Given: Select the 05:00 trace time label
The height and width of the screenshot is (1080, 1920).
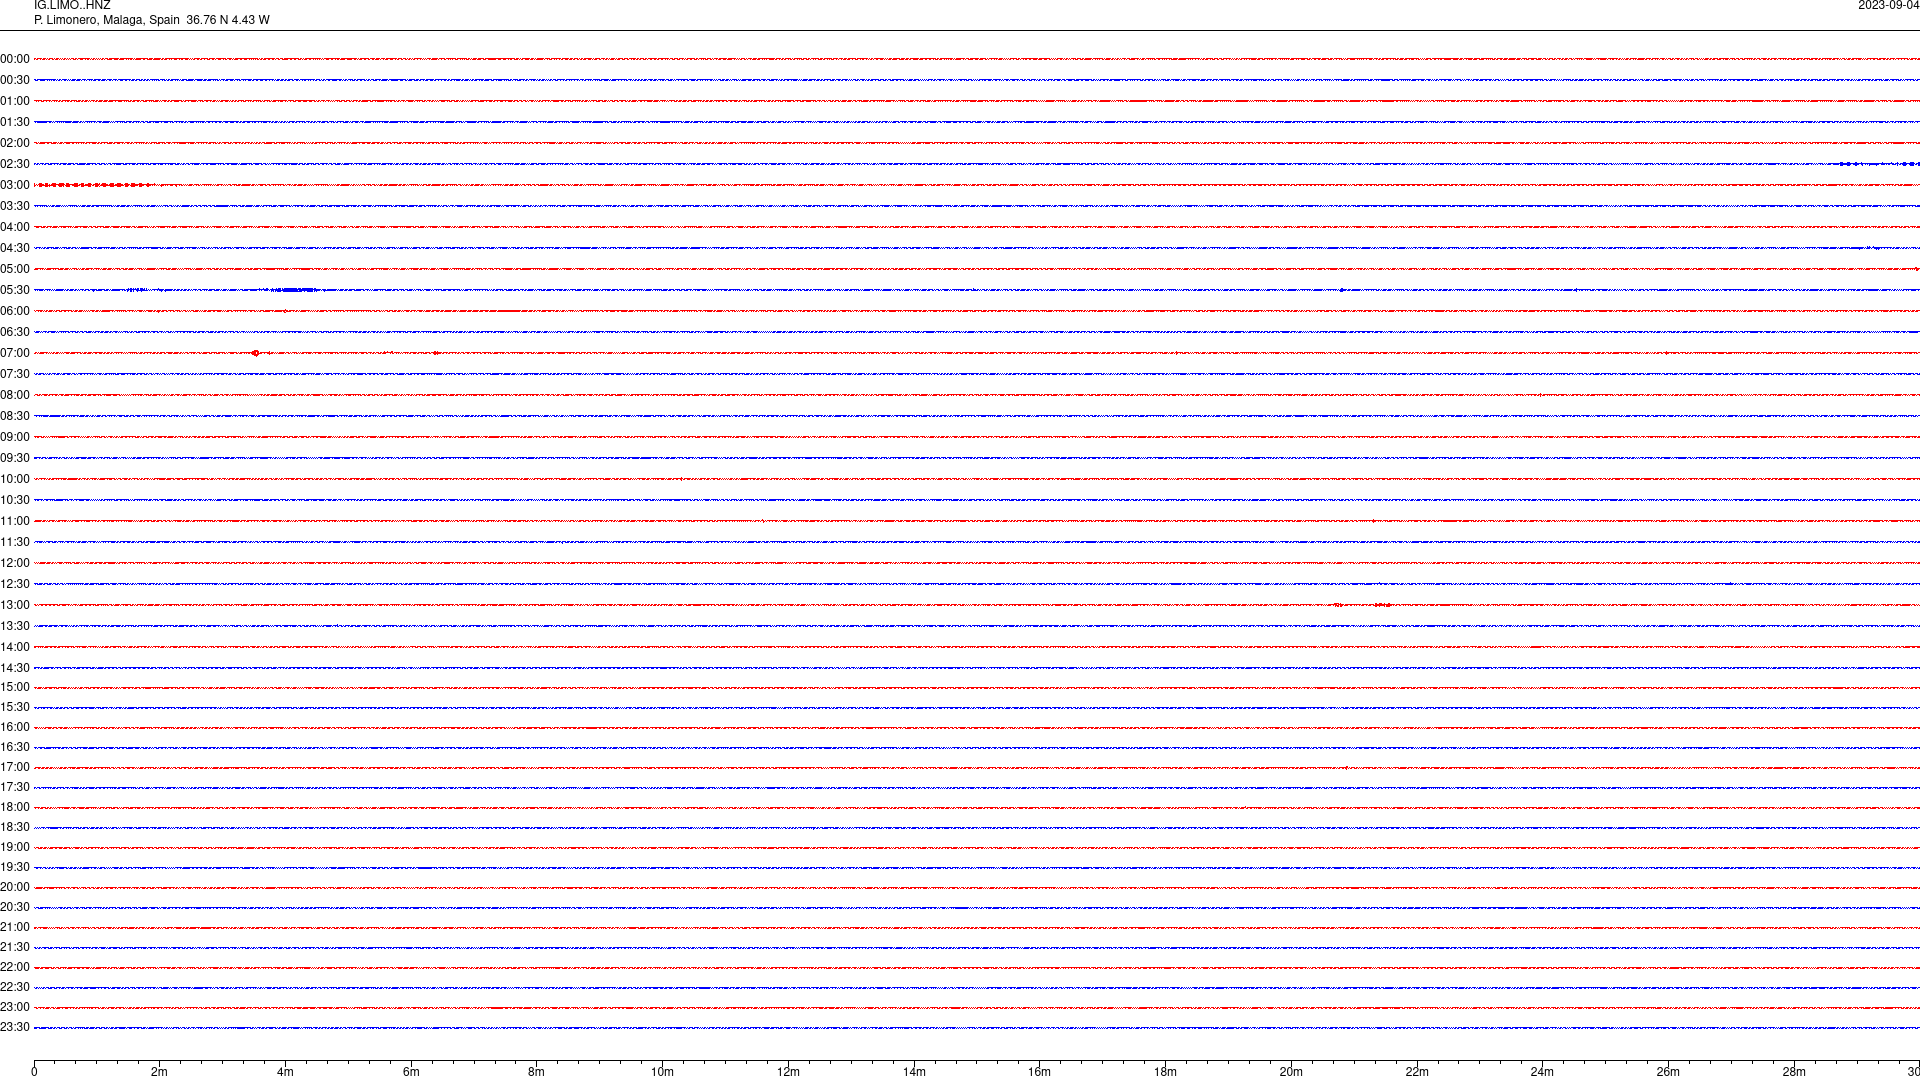Looking at the screenshot, I should coord(15,269).
